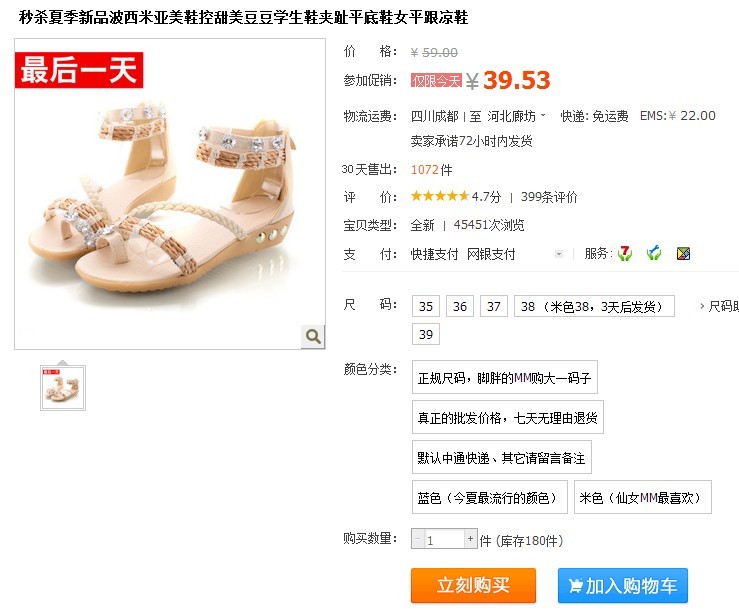Pick size 38 (米色38，3天后发货)
The width and height of the screenshot is (739, 616).
[x=594, y=306]
